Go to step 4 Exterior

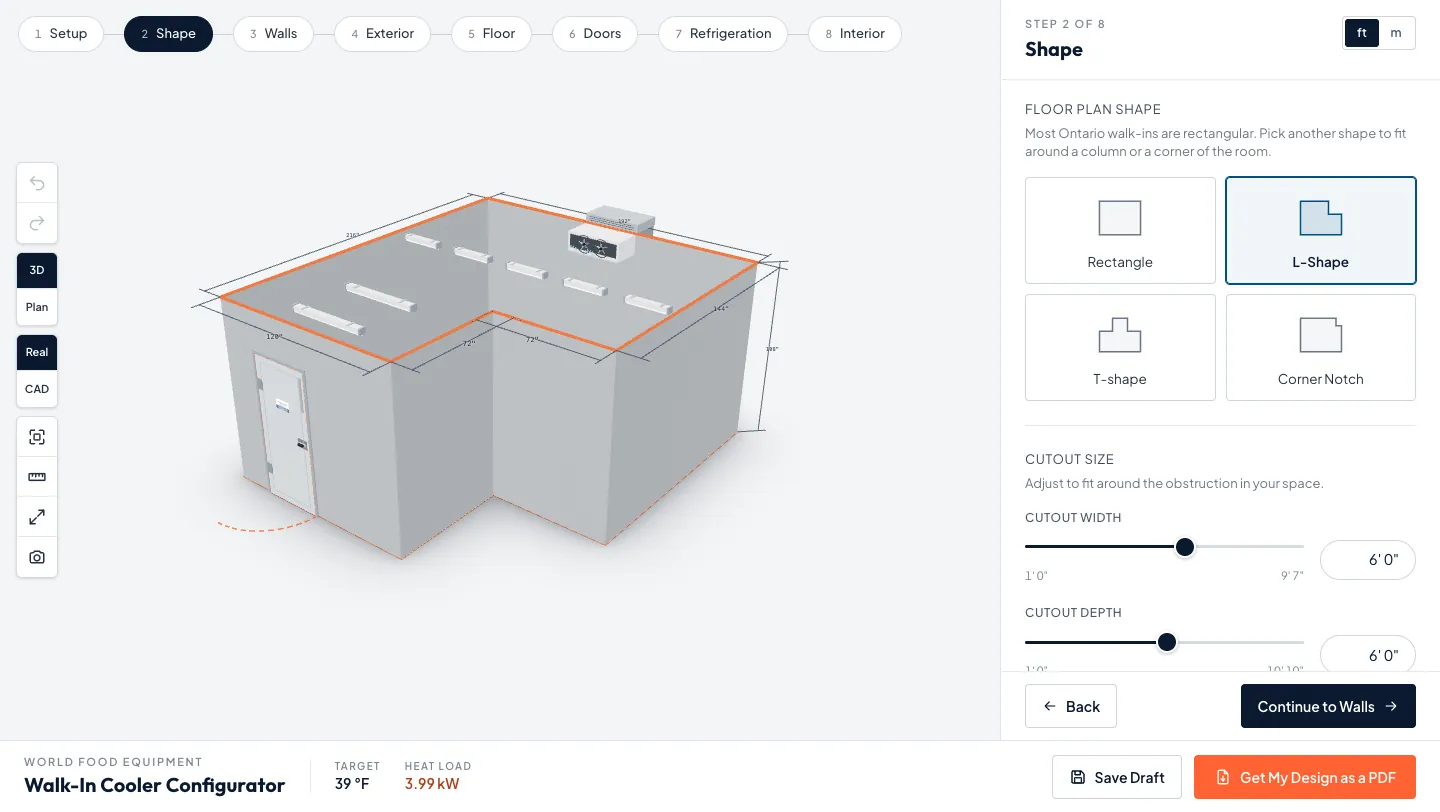coord(382,34)
